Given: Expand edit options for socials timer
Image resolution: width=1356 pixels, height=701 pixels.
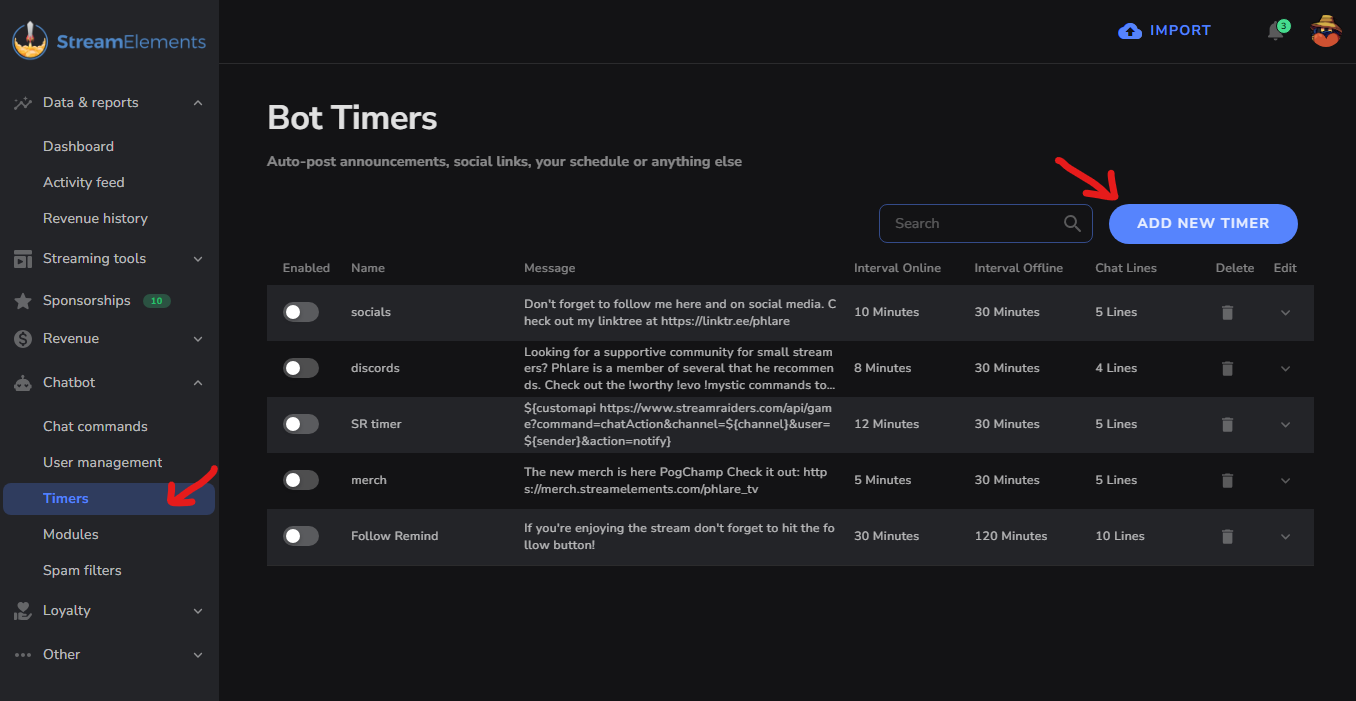Looking at the screenshot, I should pos(1285,313).
